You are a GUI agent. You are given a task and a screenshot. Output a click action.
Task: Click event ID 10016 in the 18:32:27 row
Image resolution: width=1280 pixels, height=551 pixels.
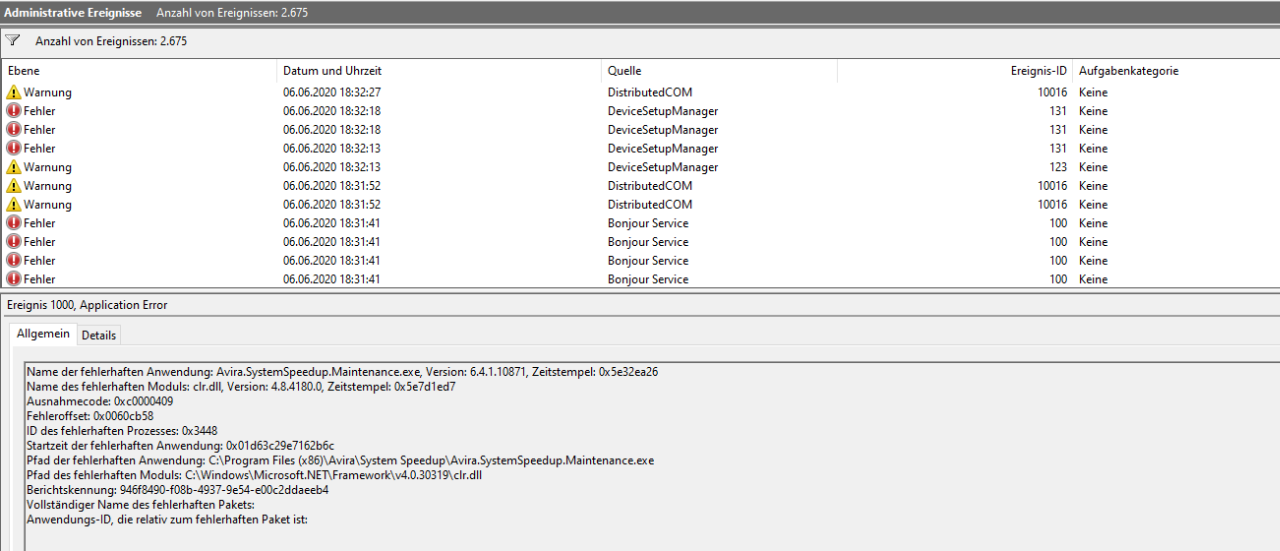(1052, 92)
